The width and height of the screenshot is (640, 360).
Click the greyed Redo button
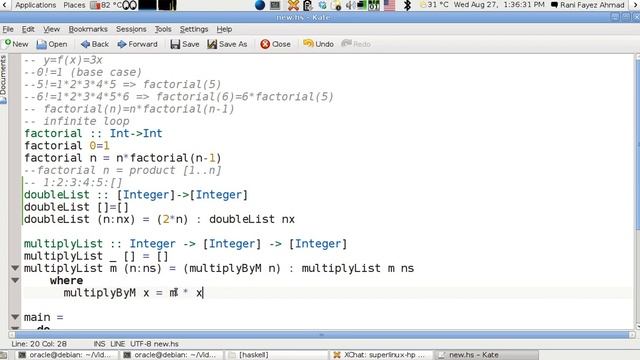point(356,44)
